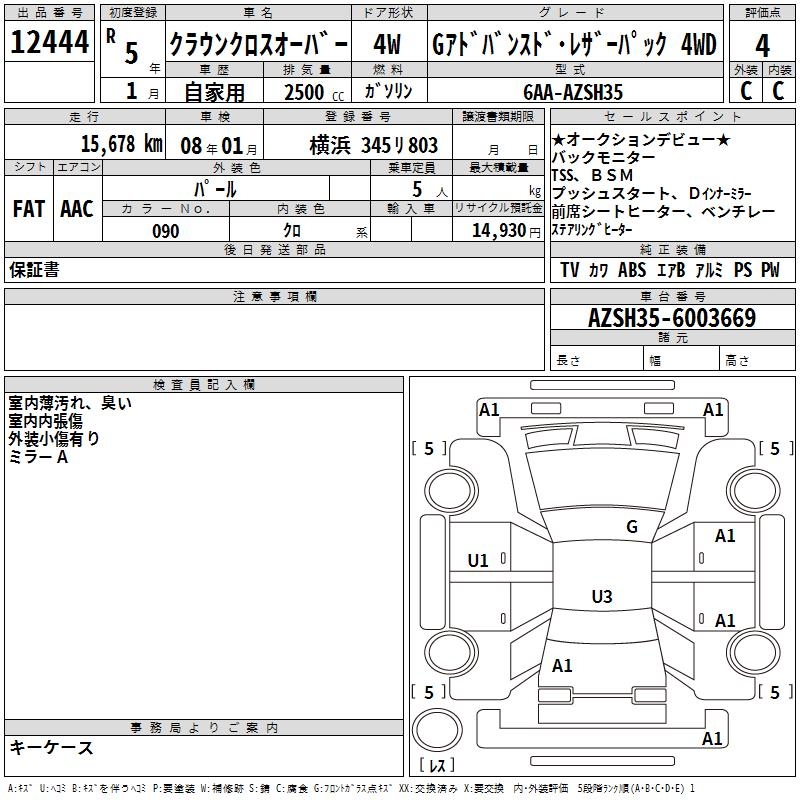Click キーケース office notice
This screenshot has height=800, width=800.
pos(51,748)
